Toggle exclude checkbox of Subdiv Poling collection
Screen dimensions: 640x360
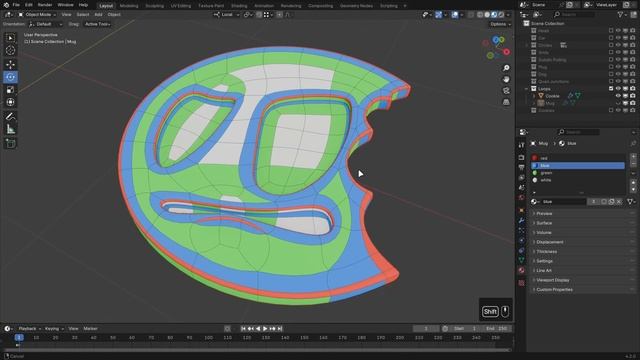611,60
